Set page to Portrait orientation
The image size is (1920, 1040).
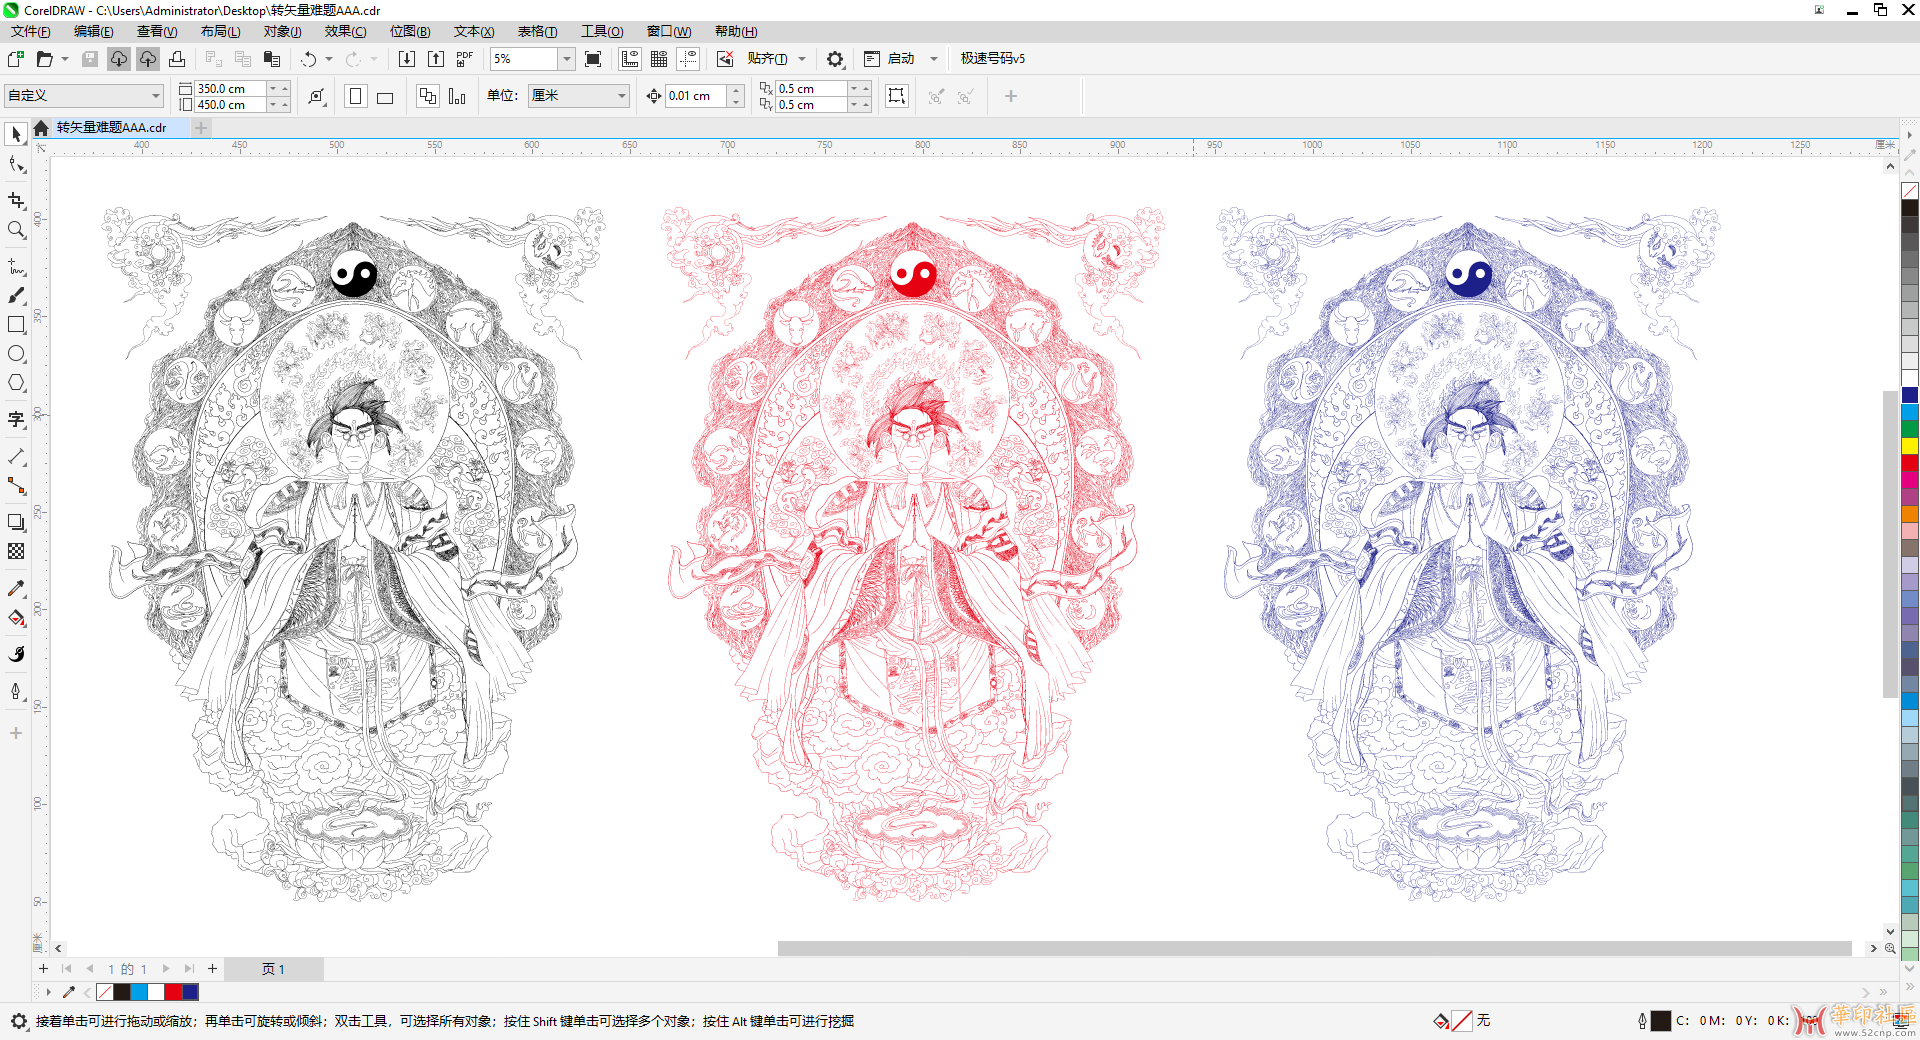tap(355, 96)
